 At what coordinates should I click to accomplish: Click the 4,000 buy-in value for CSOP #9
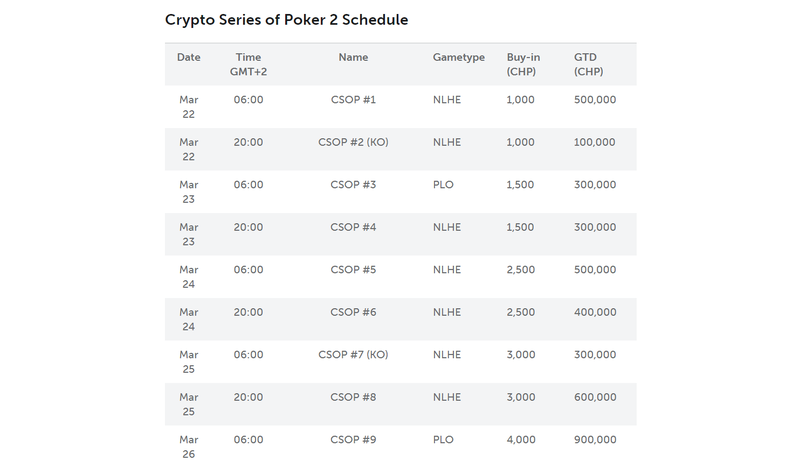[521, 440]
